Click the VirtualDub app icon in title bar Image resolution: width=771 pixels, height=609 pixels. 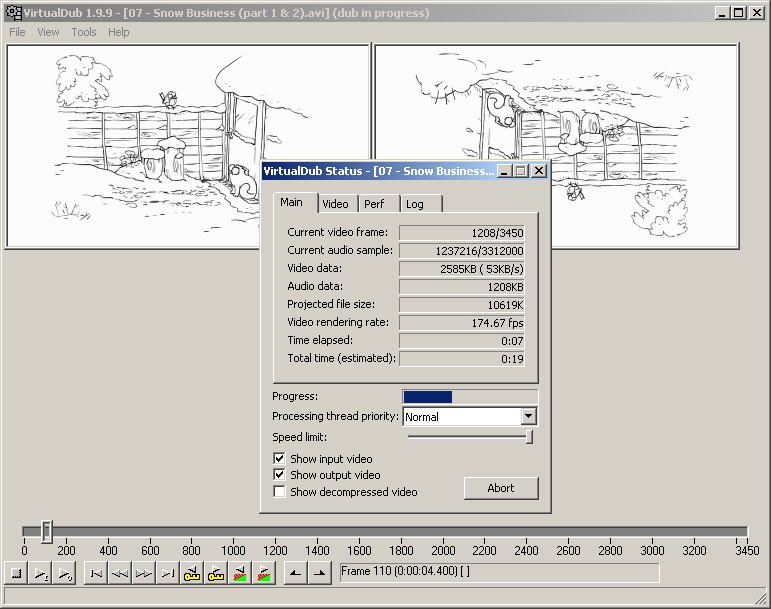point(13,13)
